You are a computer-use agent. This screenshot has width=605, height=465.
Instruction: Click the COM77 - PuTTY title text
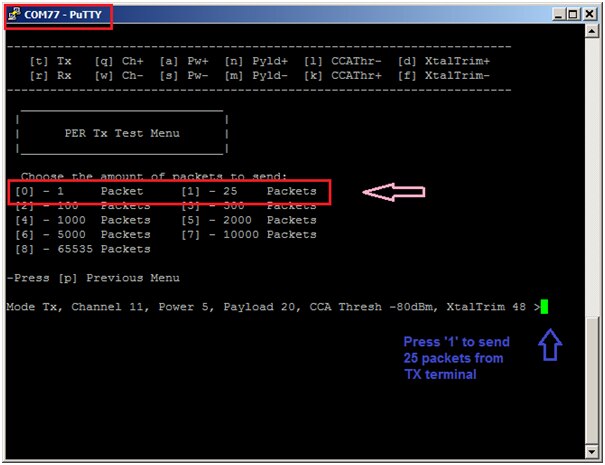click(63, 15)
